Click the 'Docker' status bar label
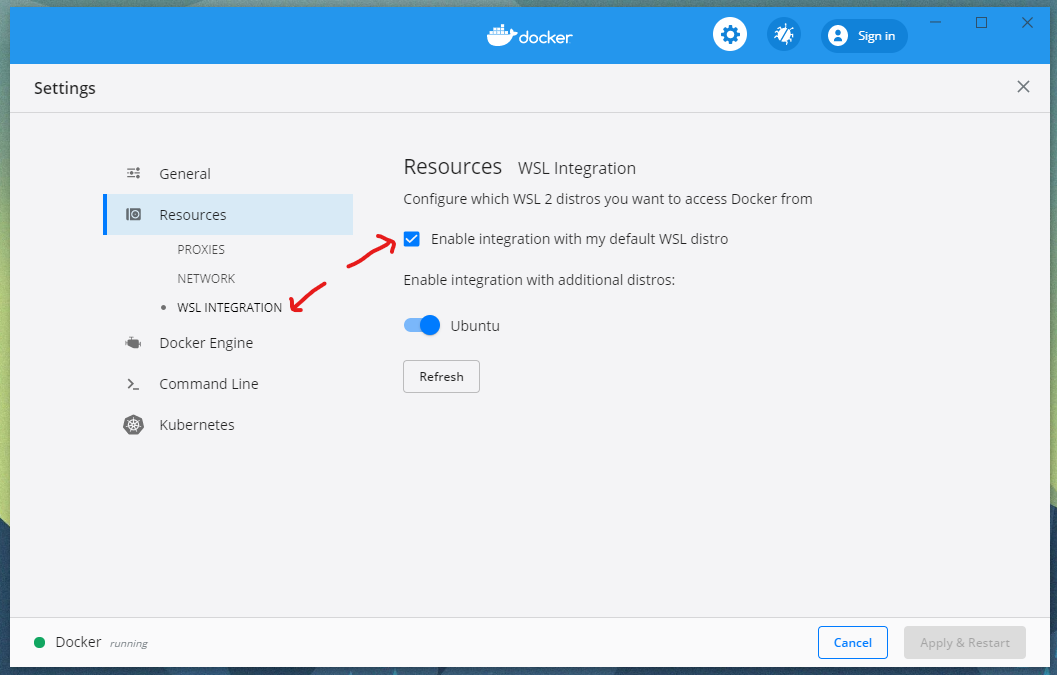 tap(78, 642)
